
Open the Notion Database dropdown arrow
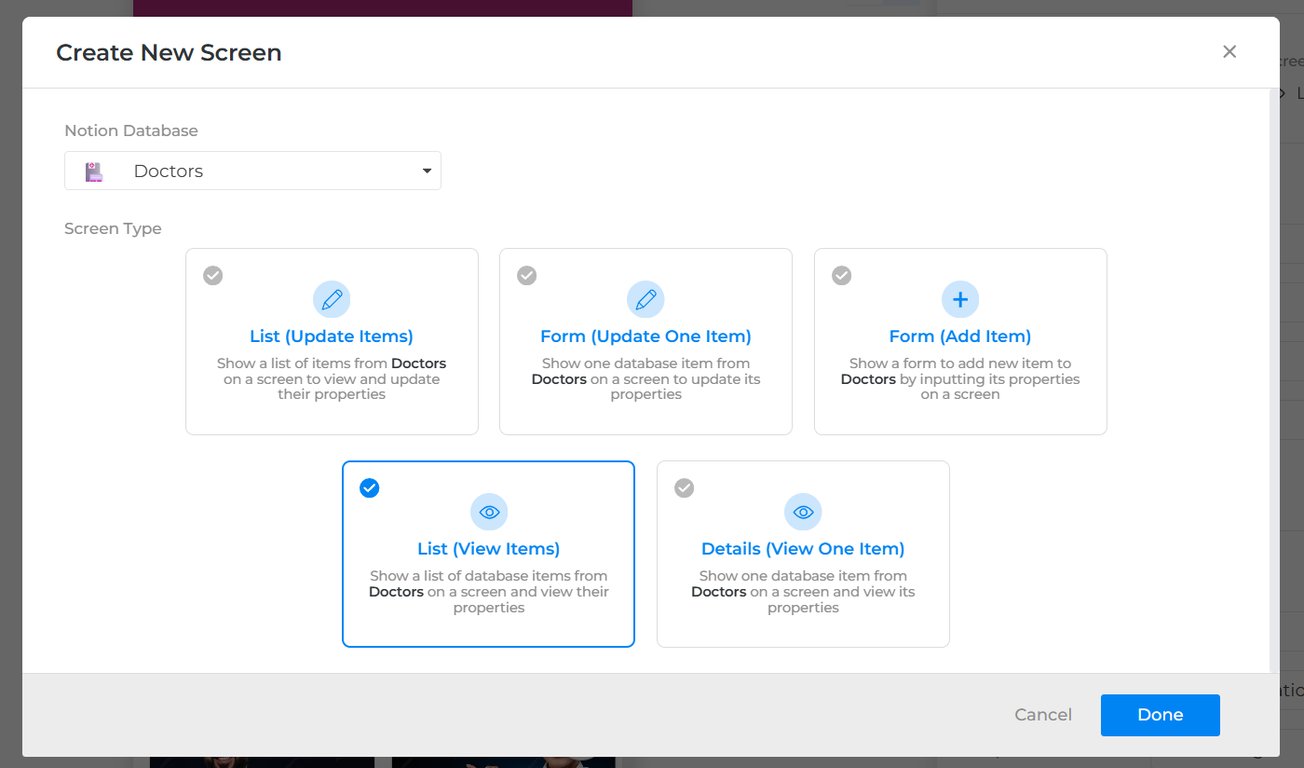click(427, 171)
